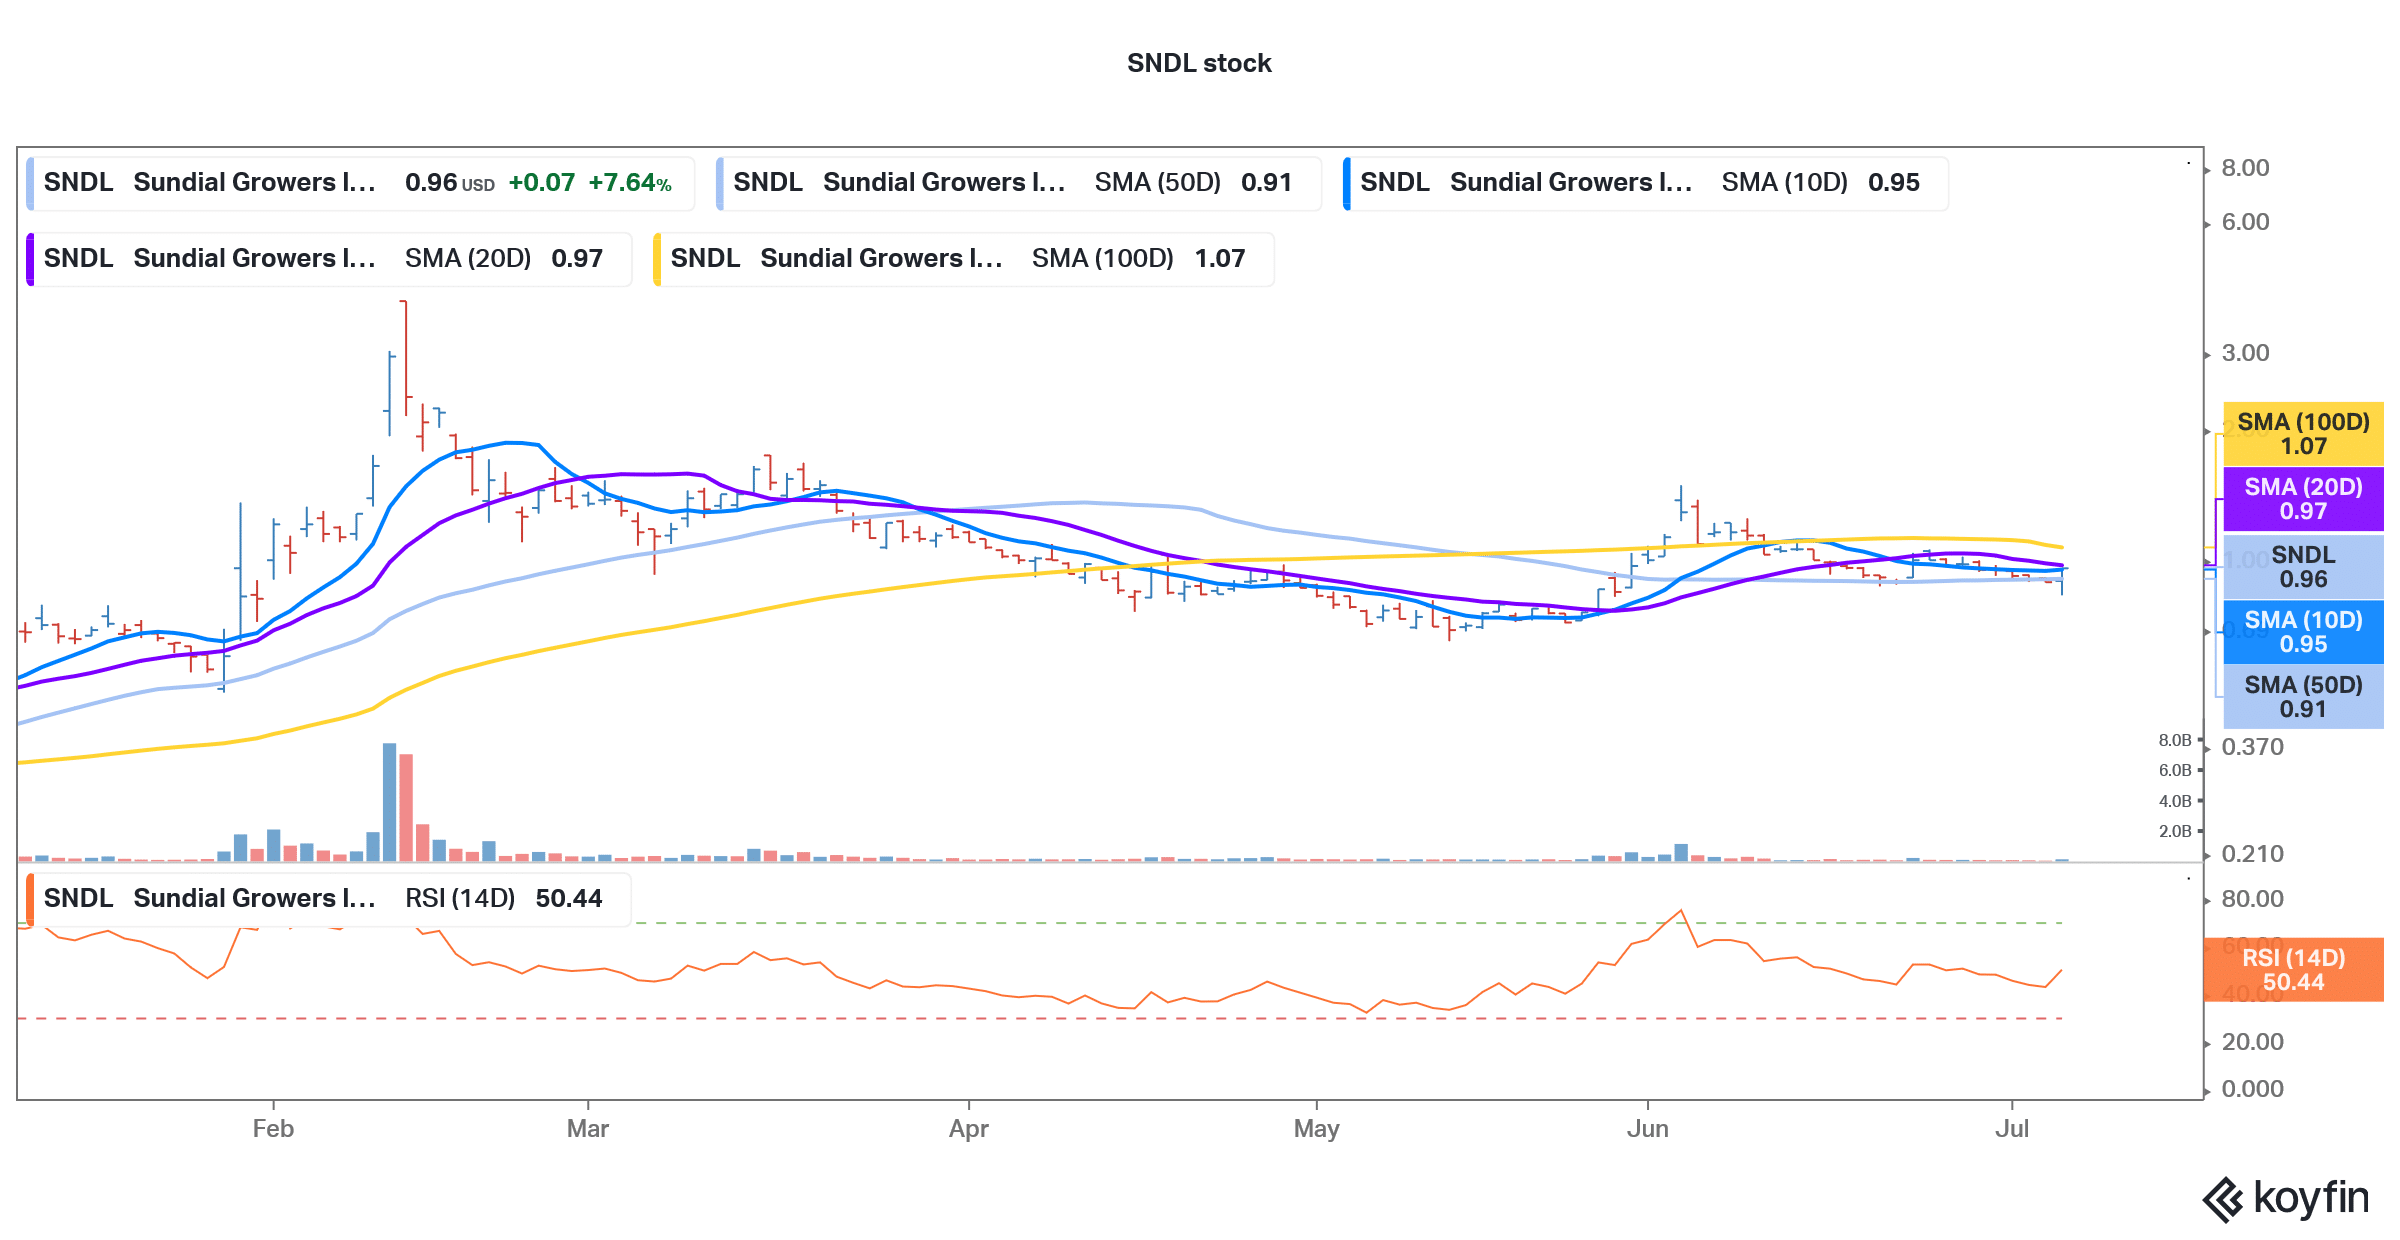Click the 0.370 price axis label

click(2252, 747)
